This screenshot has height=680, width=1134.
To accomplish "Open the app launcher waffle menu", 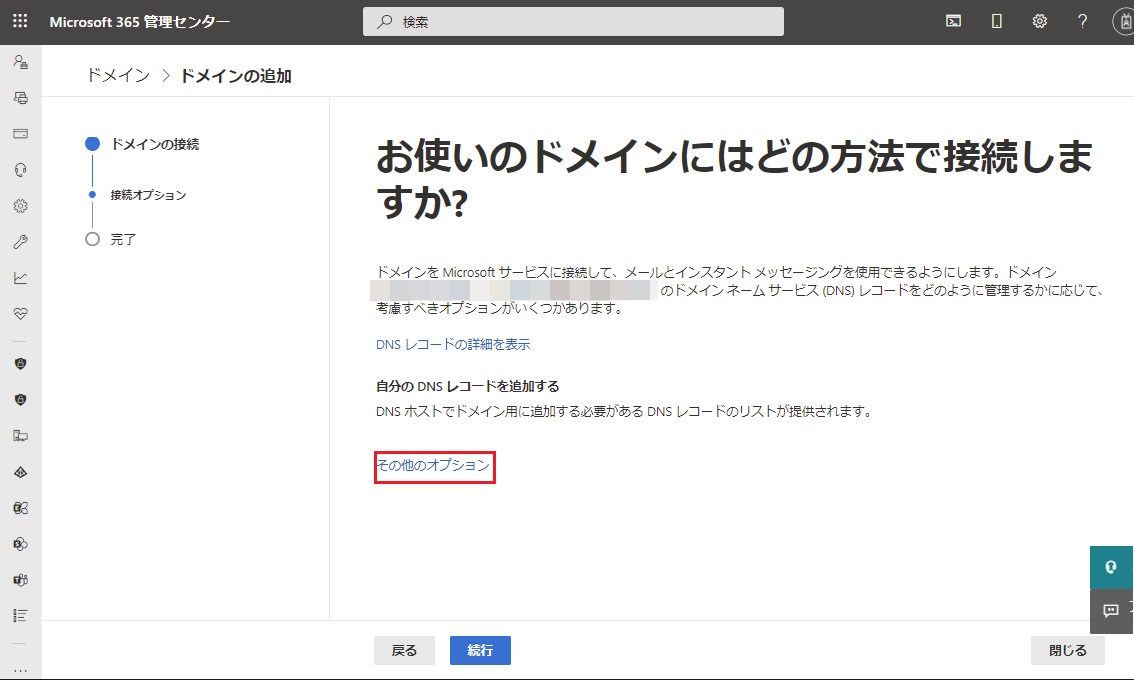I will click(x=20, y=21).
